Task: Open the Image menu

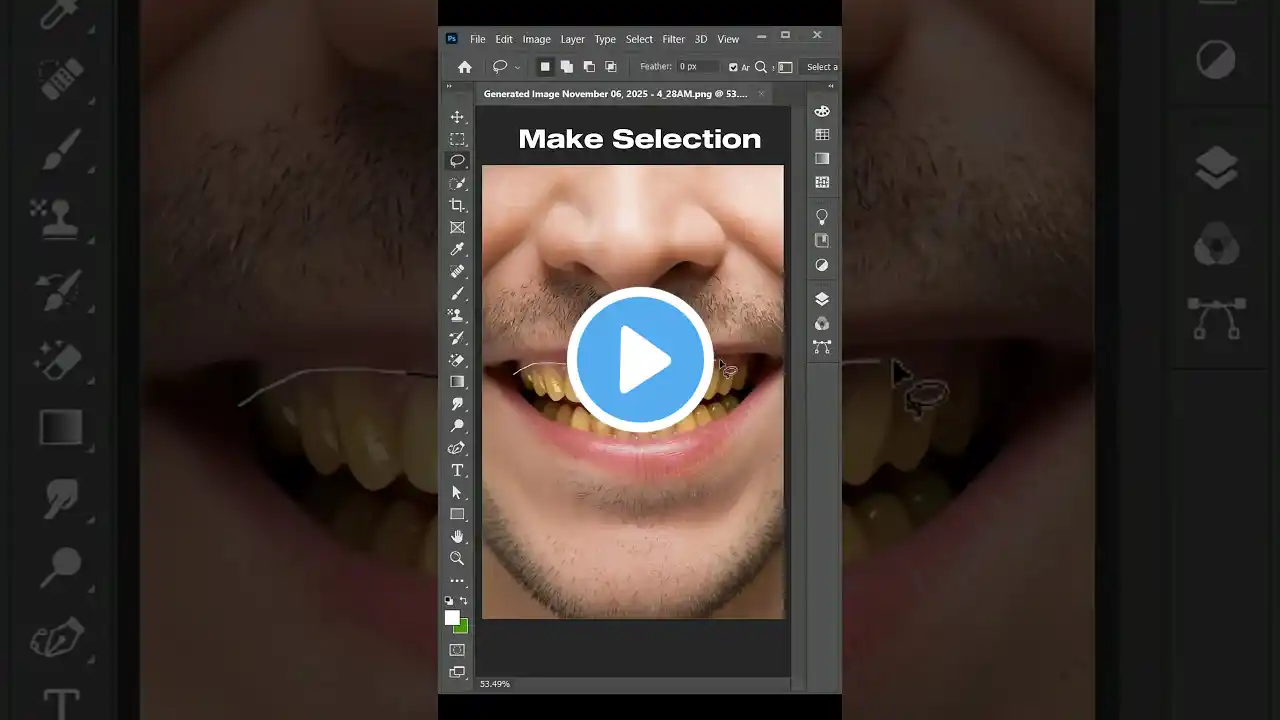Action: pyautogui.click(x=536, y=39)
